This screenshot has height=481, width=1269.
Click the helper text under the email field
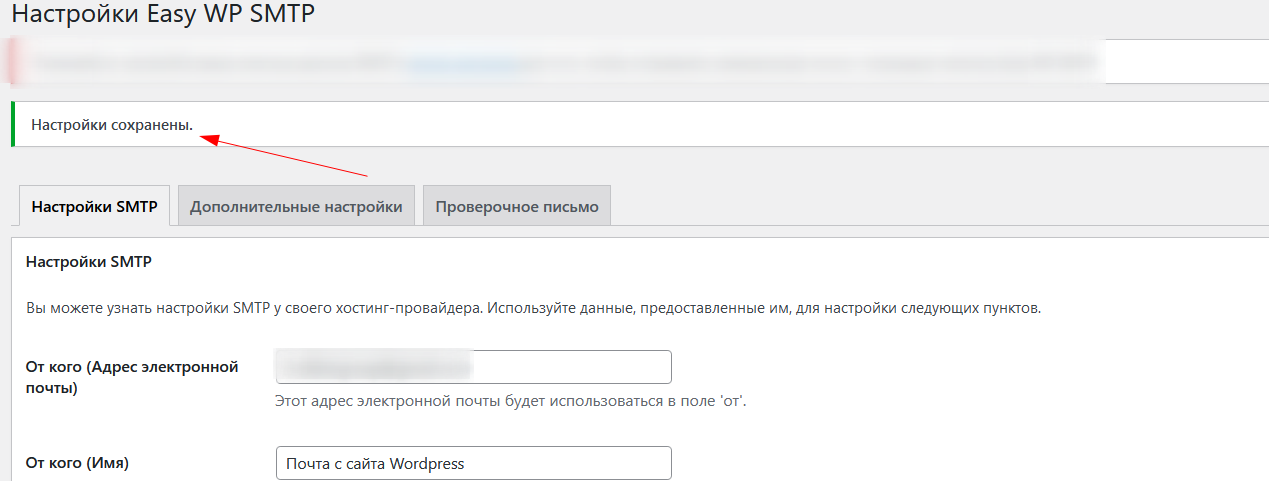tap(511, 401)
